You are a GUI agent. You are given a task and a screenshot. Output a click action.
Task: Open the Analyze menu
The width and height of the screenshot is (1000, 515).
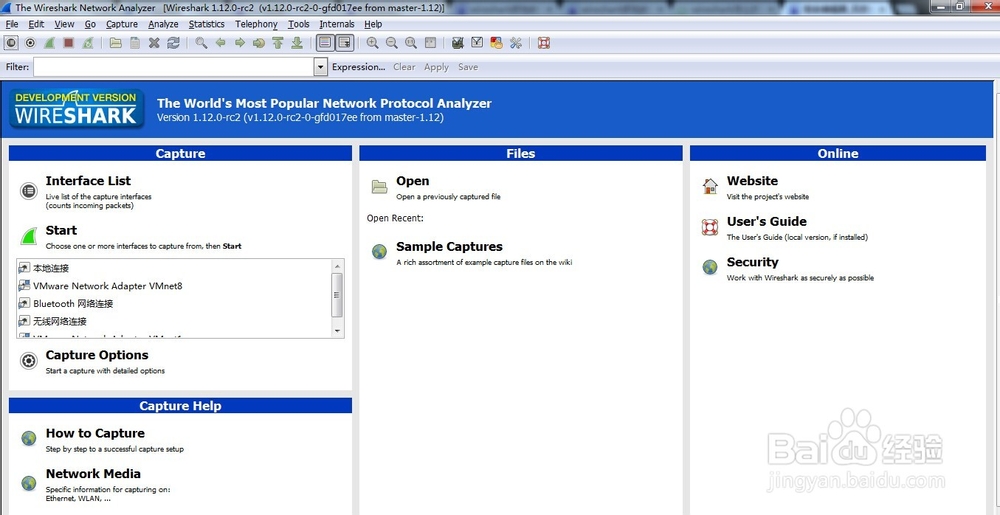point(163,24)
